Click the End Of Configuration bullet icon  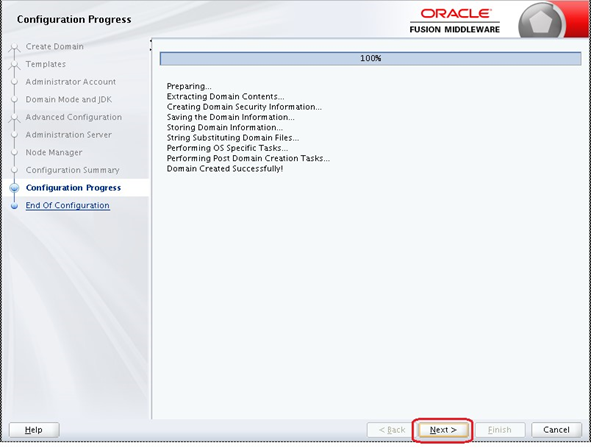pos(14,206)
